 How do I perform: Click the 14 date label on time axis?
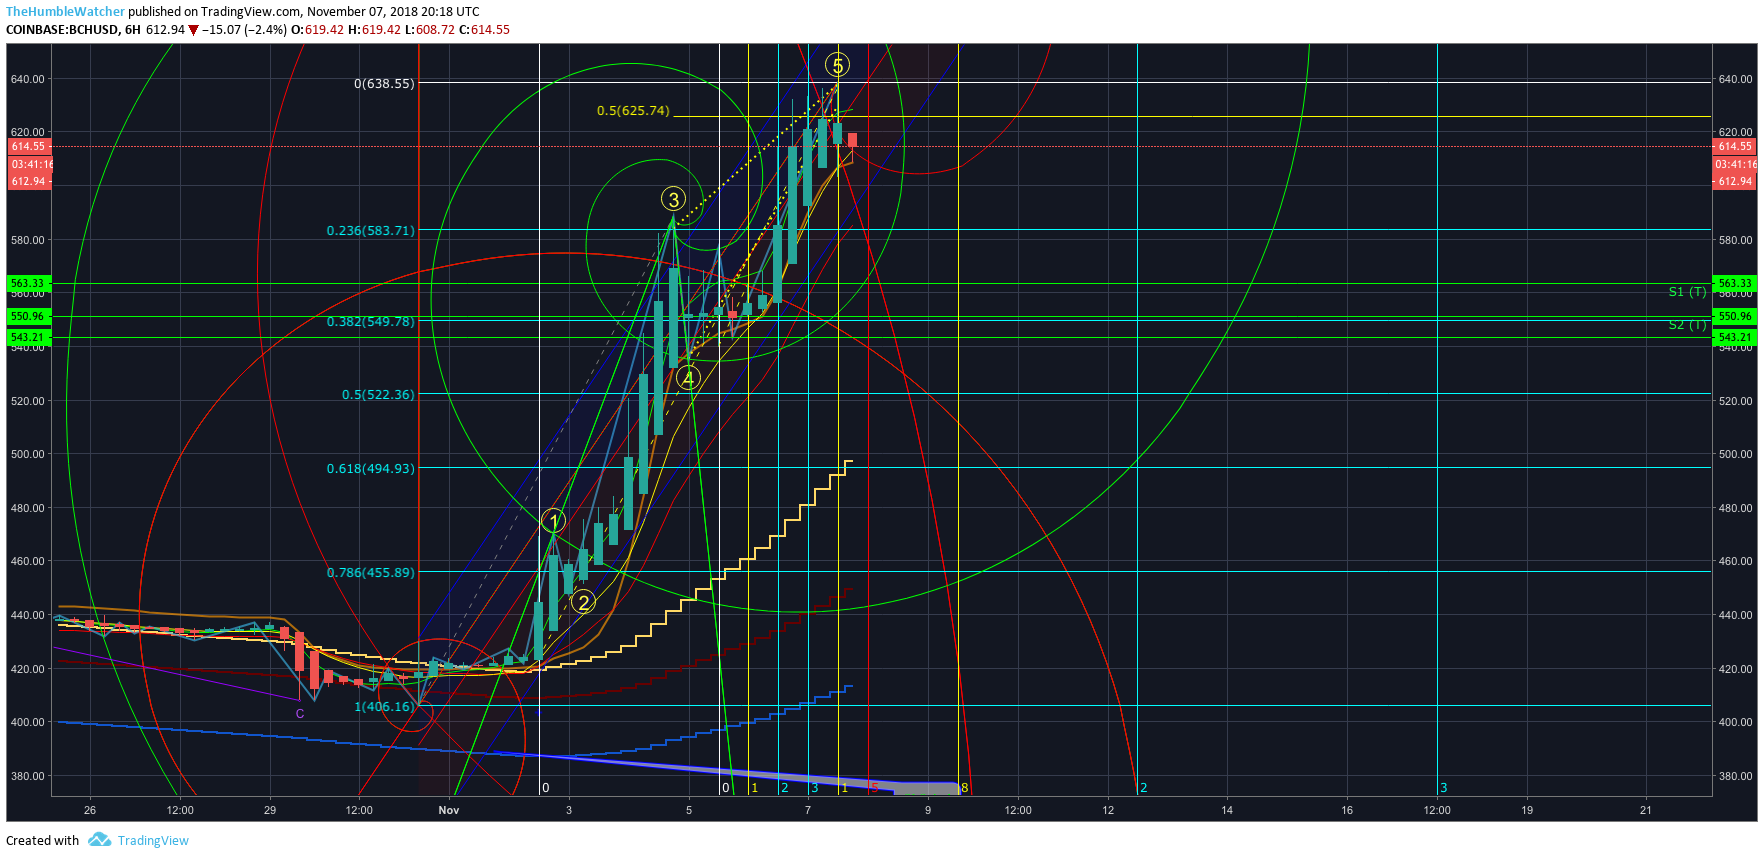pyautogui.click(x=1227, y=810)
